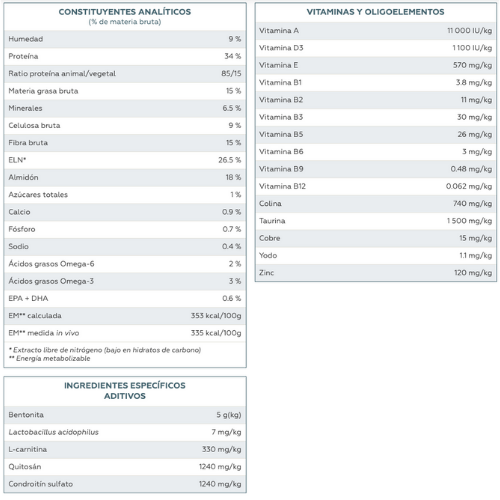This screenshot has width=500, height=500.
Task: Click the EM** medida in vivo row
Action: point(125,333)
